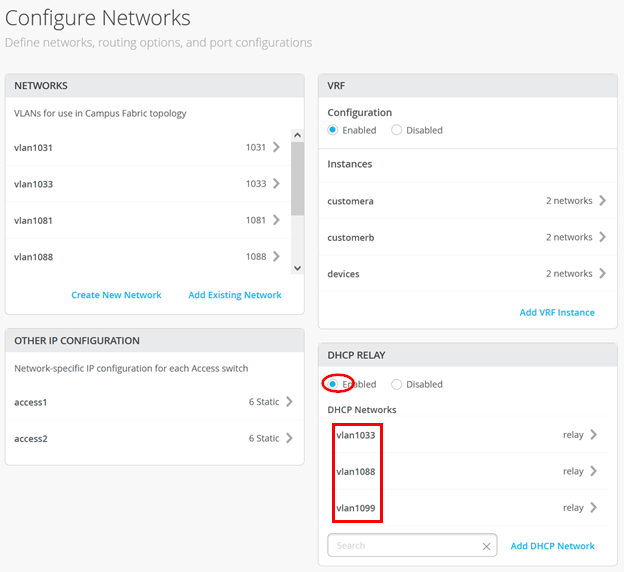
Task: Click Create New Network link
Action: tap(116, 295)
